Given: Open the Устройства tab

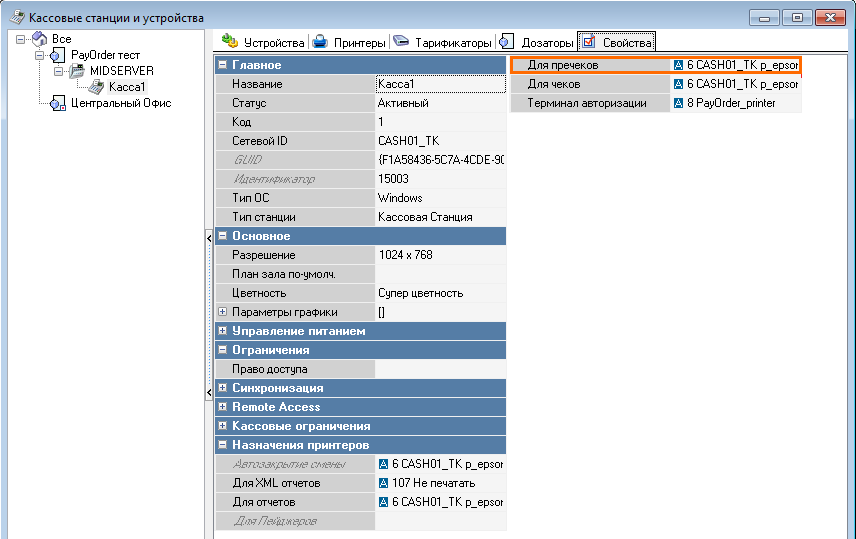Looking at the screenshot, I should (263, 43).
